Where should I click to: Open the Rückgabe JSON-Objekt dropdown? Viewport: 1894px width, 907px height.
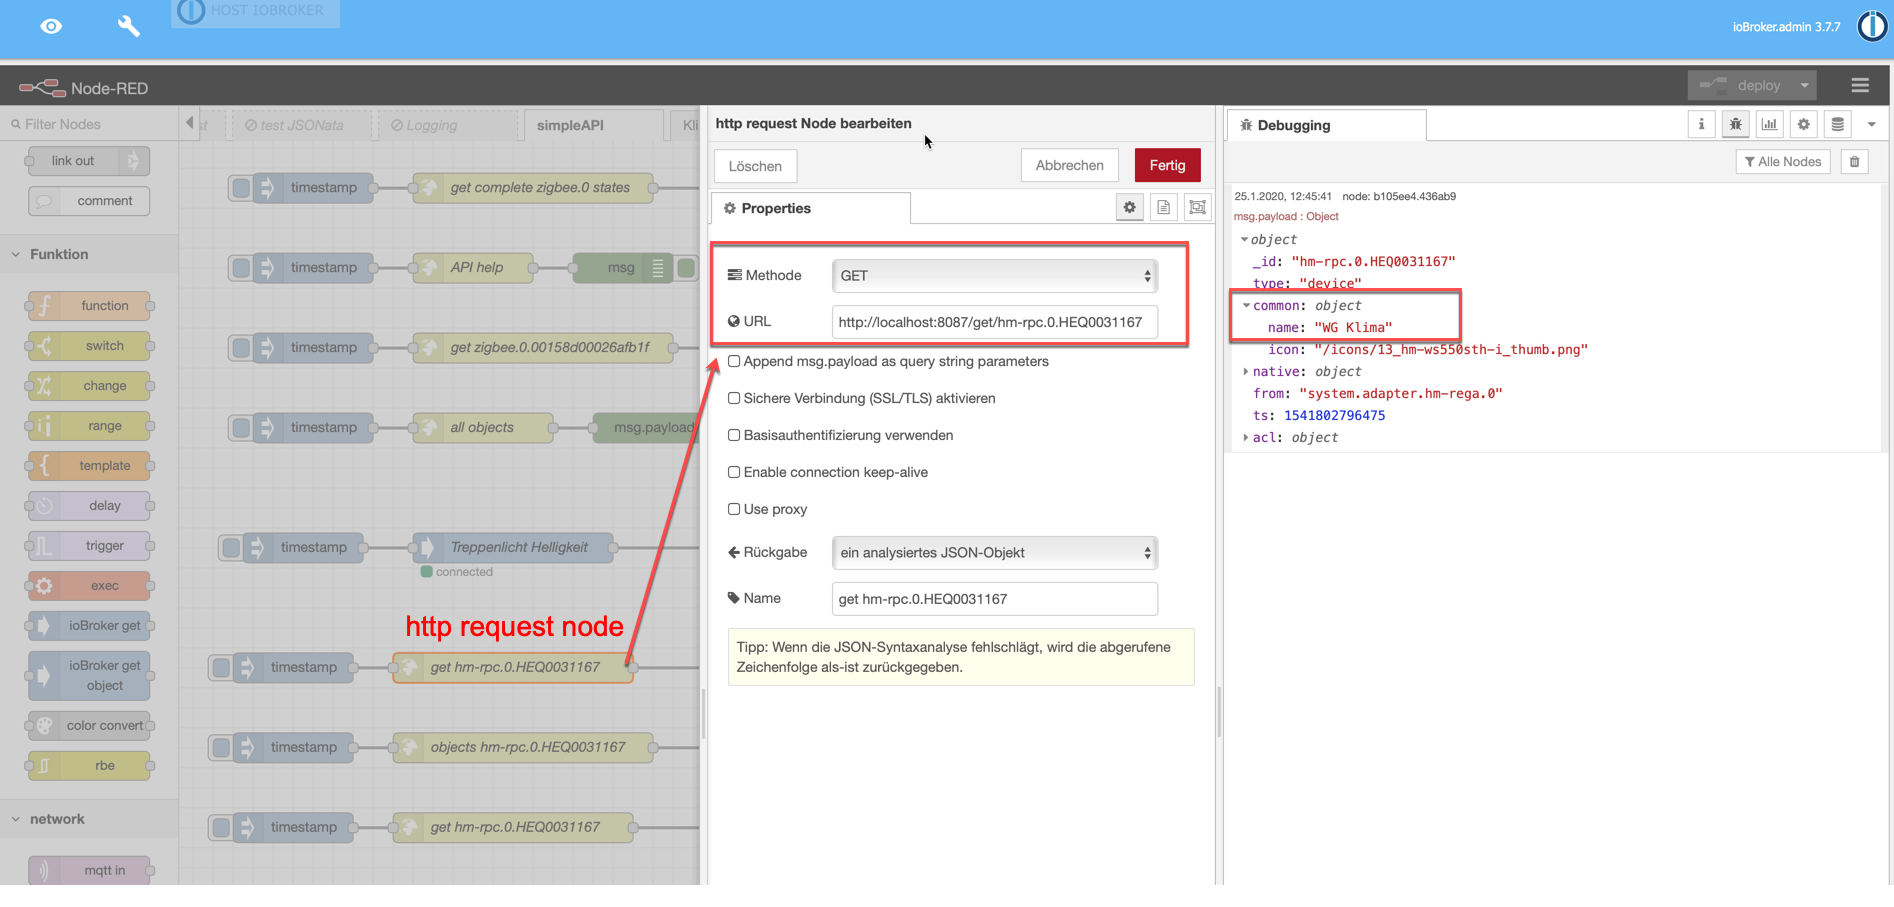pyautogui.click(x=995, y=553)
